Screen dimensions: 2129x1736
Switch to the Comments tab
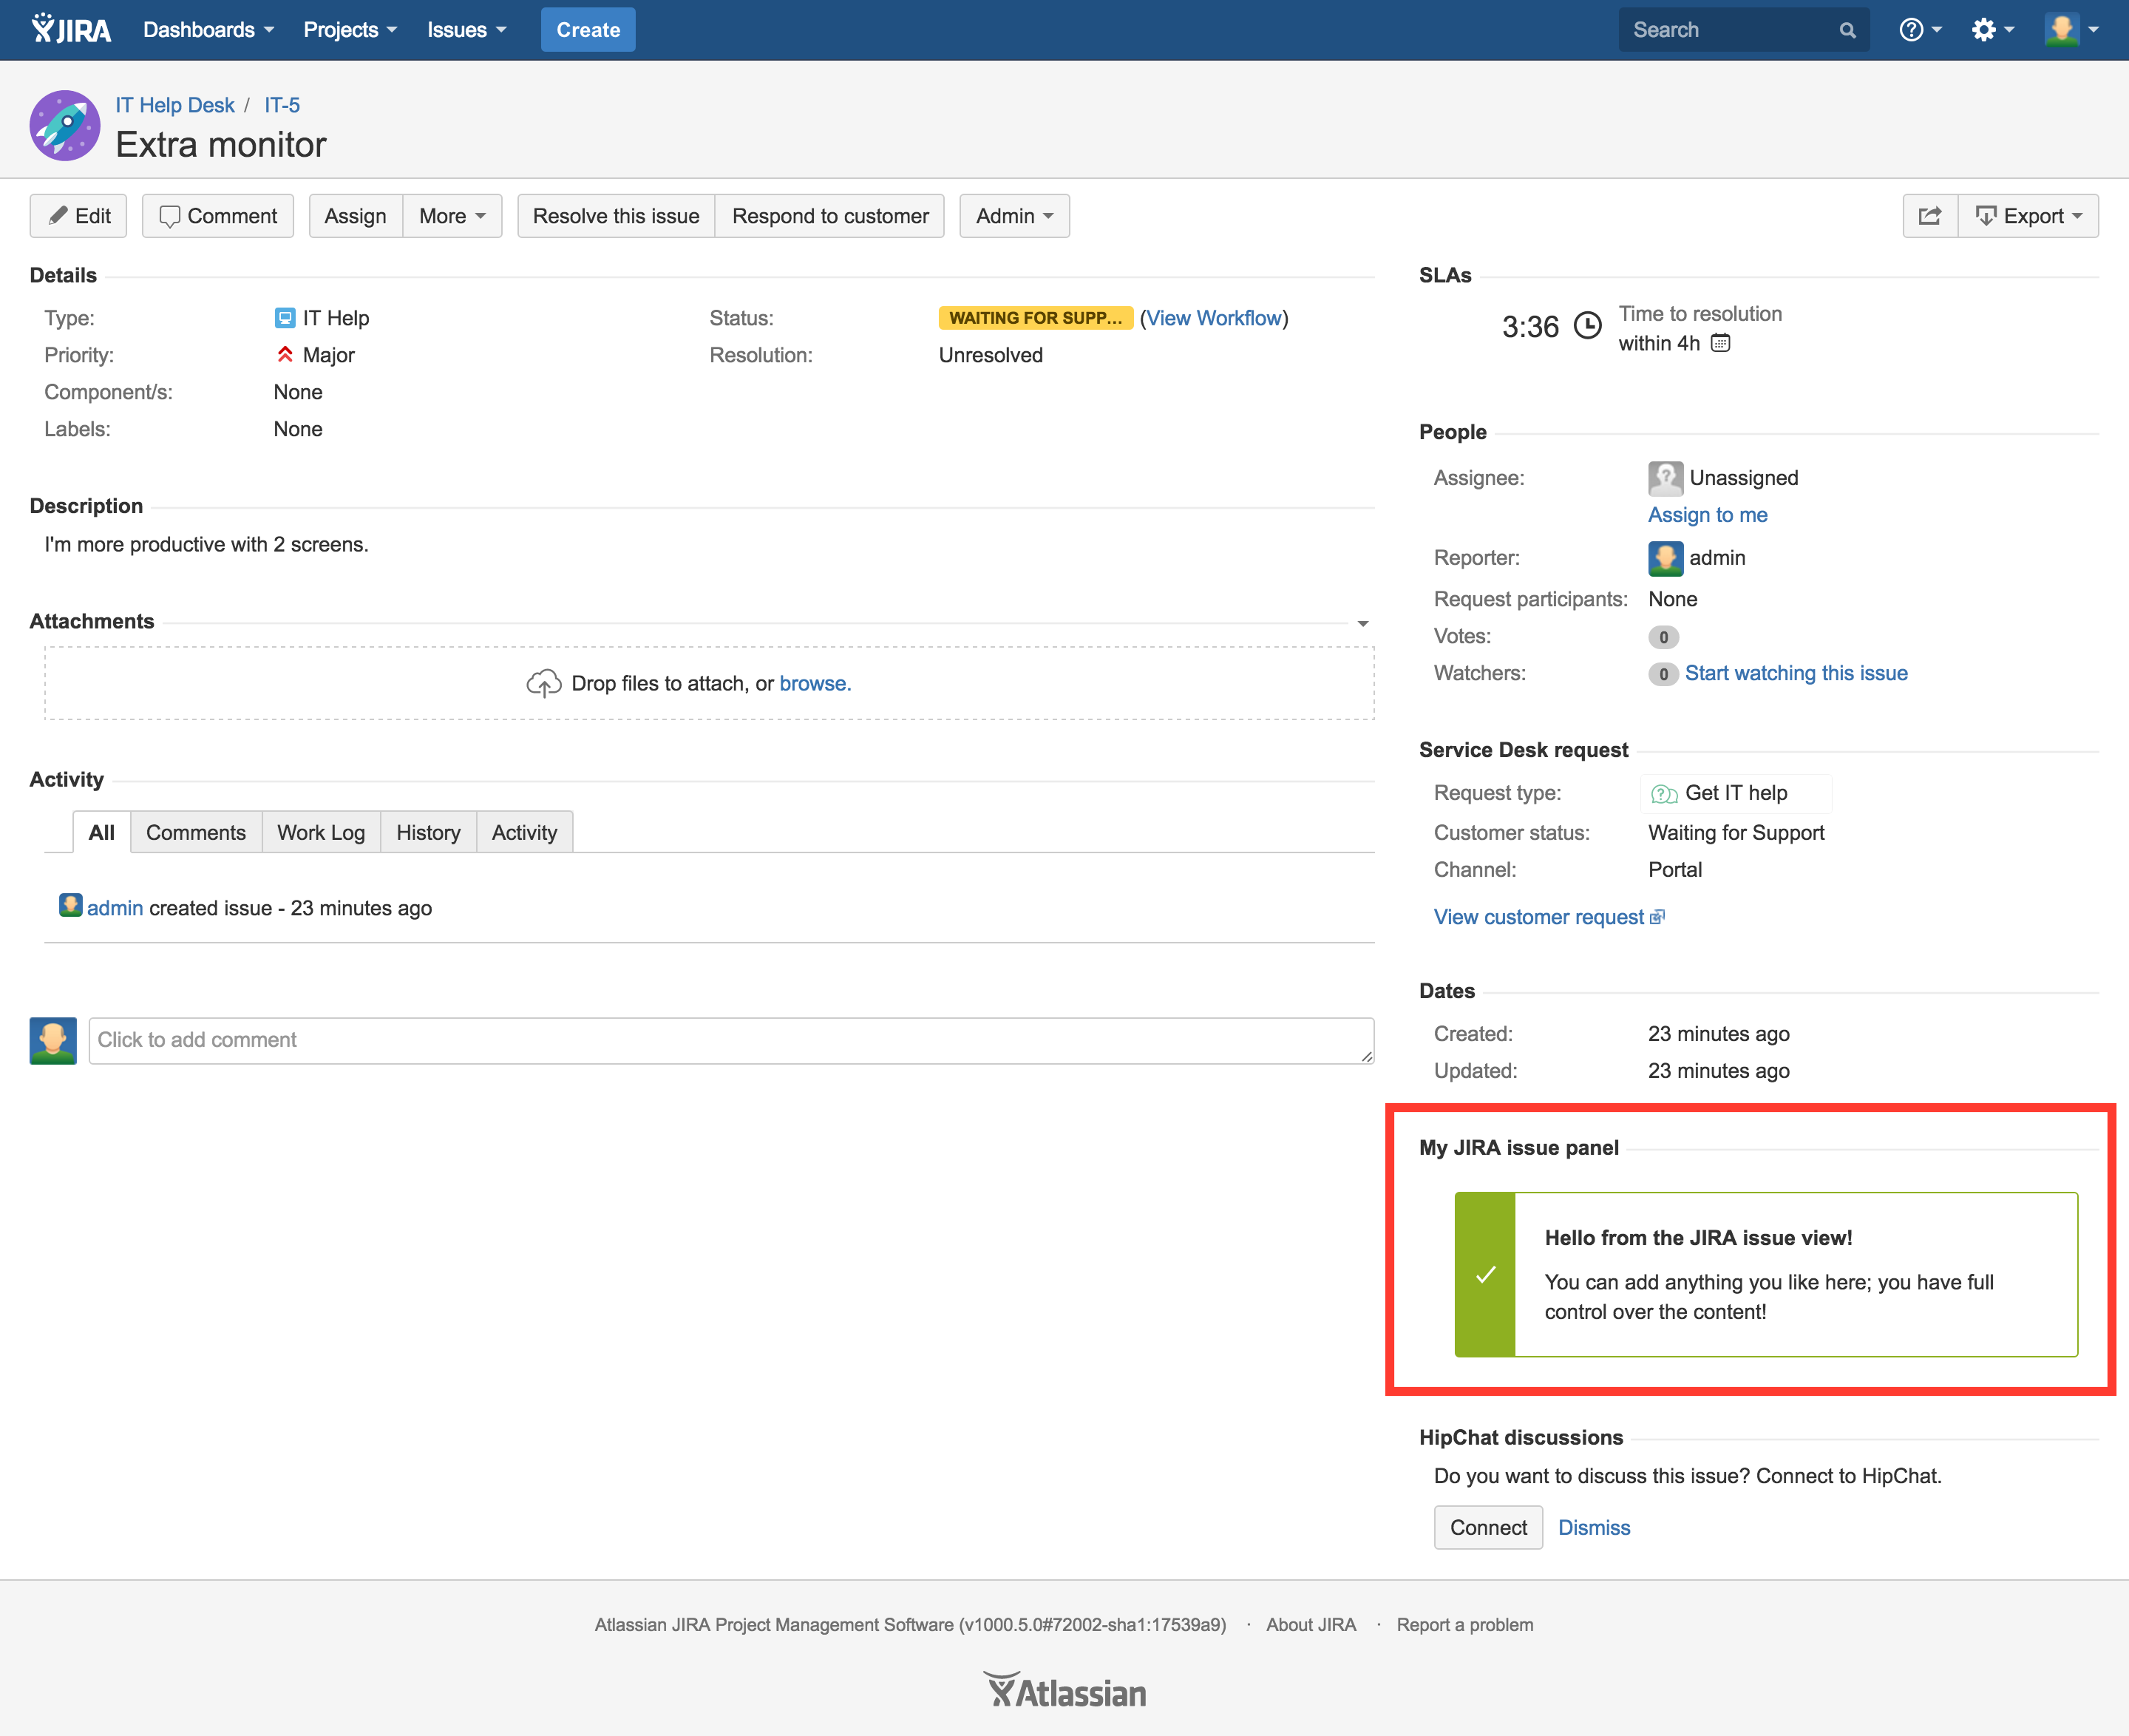click(x=196, y=832)
